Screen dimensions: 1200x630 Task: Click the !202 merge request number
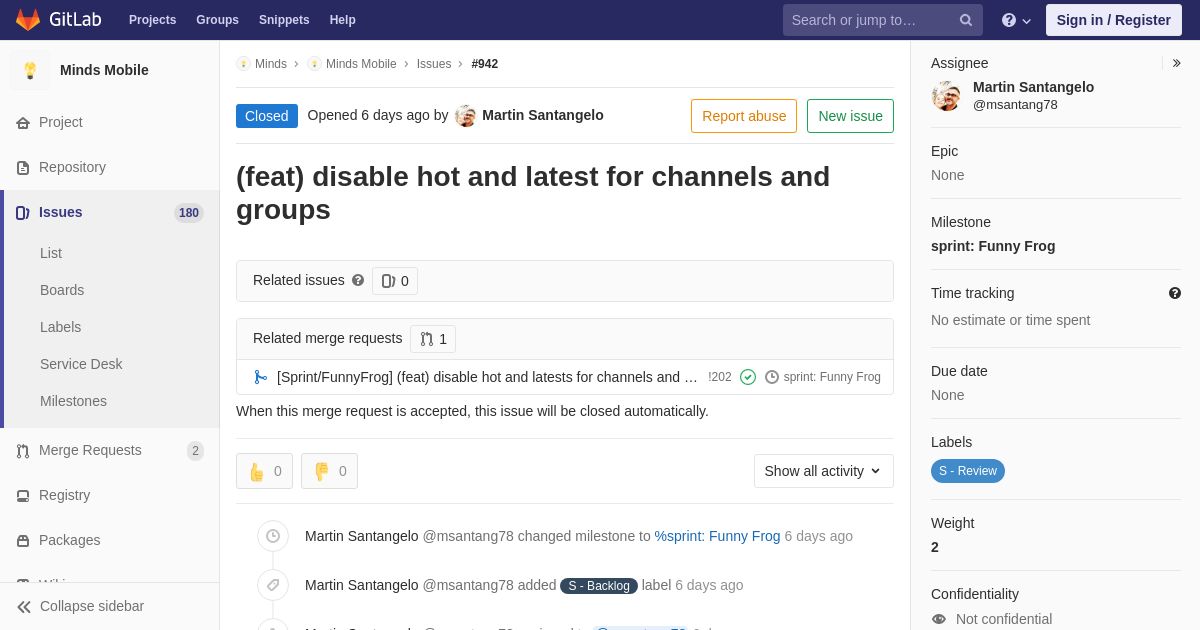[720, 377]
